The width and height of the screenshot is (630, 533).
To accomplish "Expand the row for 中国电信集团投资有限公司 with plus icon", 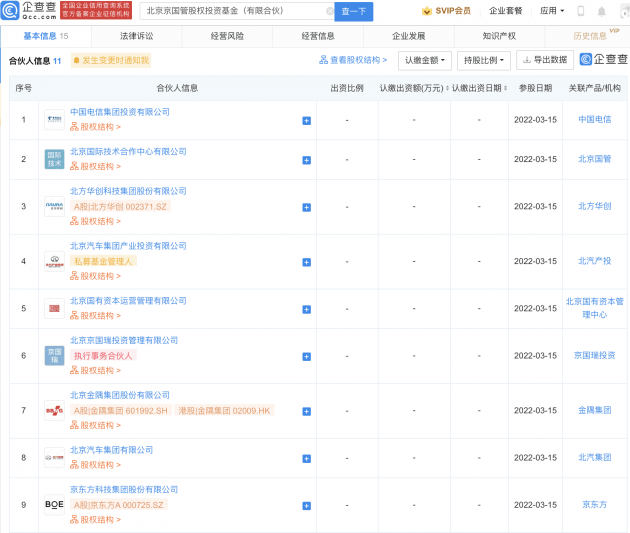I will click(x=306, y=120).
